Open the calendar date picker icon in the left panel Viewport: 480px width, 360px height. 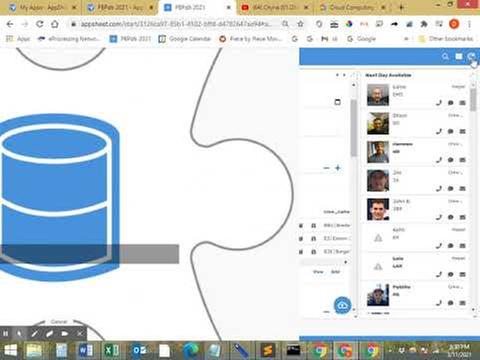337,102
